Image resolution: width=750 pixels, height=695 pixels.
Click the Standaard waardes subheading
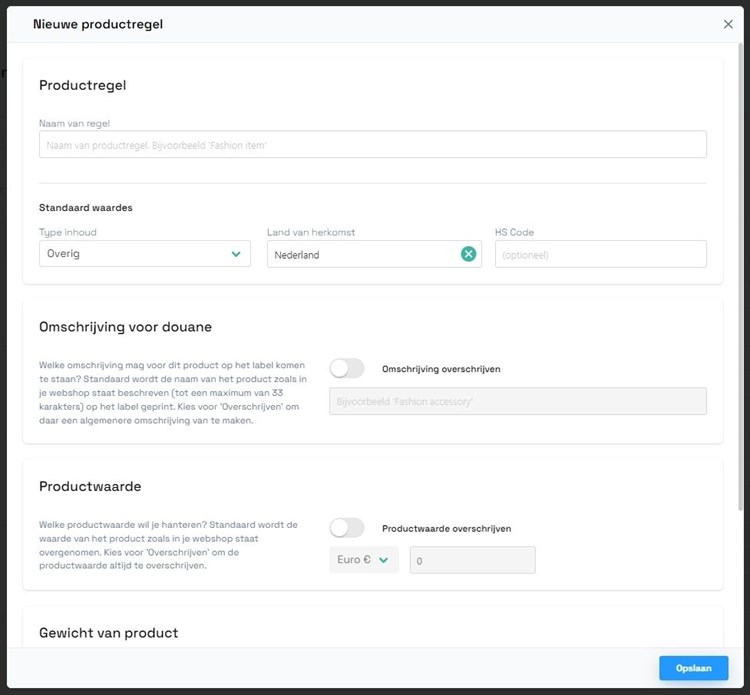[86, 208]
